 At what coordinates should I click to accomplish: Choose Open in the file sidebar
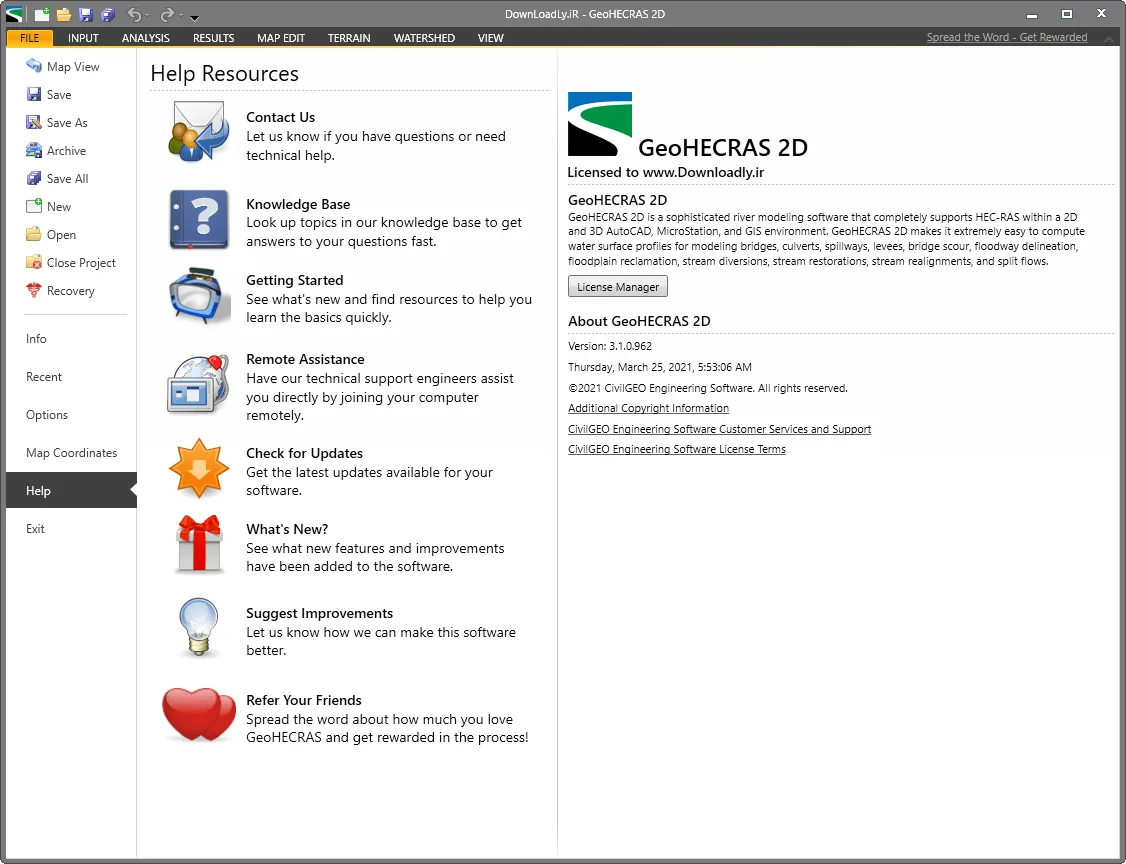[50, 235]
